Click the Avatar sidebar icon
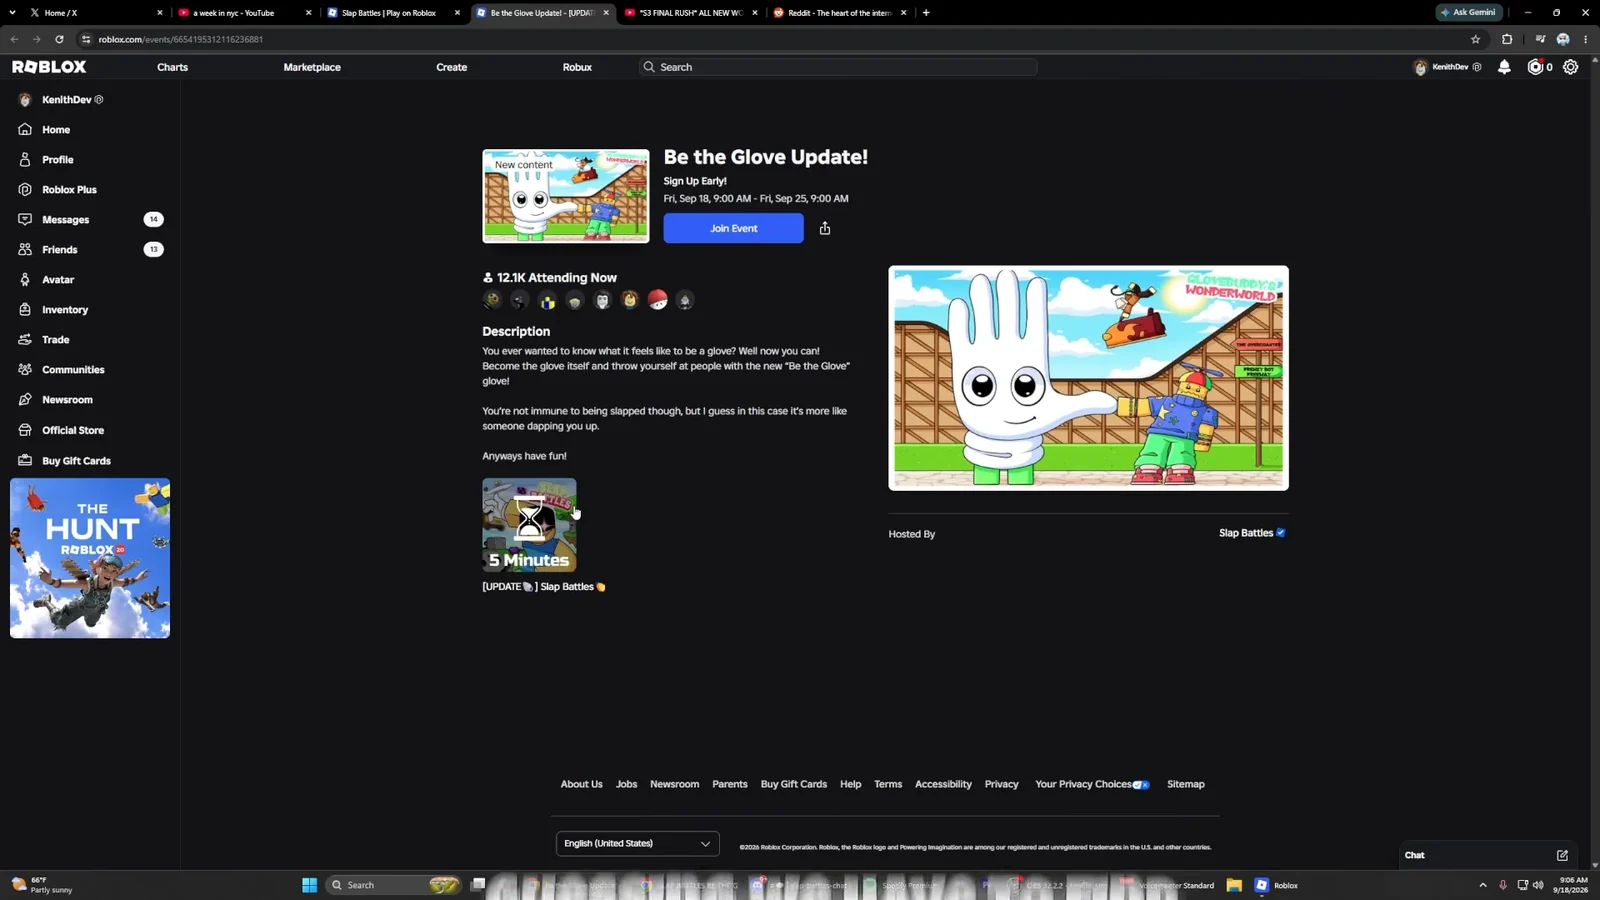This screenshot has width=1600, height=900. pos(25,280)
